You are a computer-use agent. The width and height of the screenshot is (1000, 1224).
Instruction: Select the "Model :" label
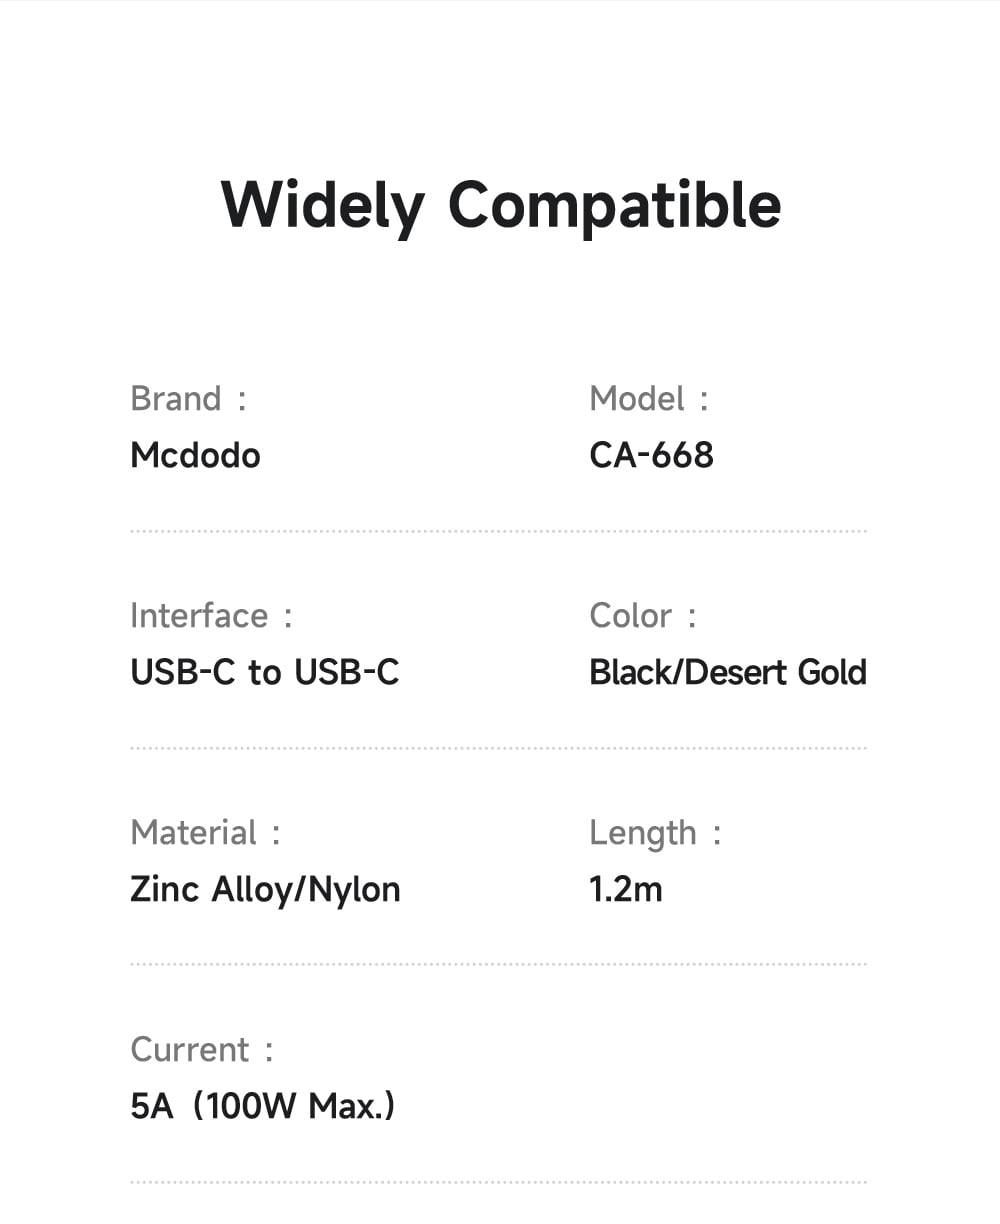(649, 399)
